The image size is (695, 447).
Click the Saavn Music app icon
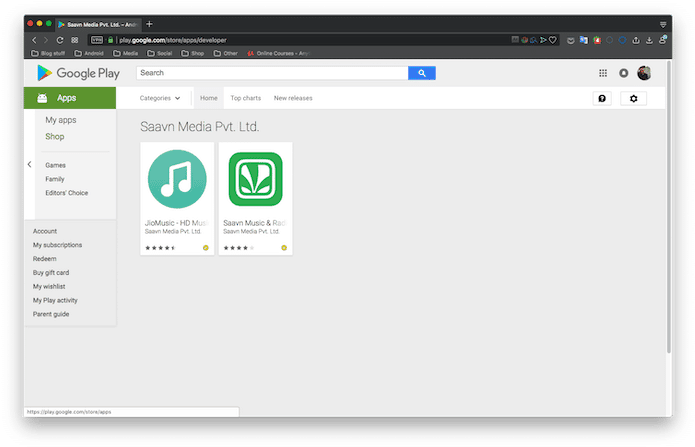[x=256, y=179]
